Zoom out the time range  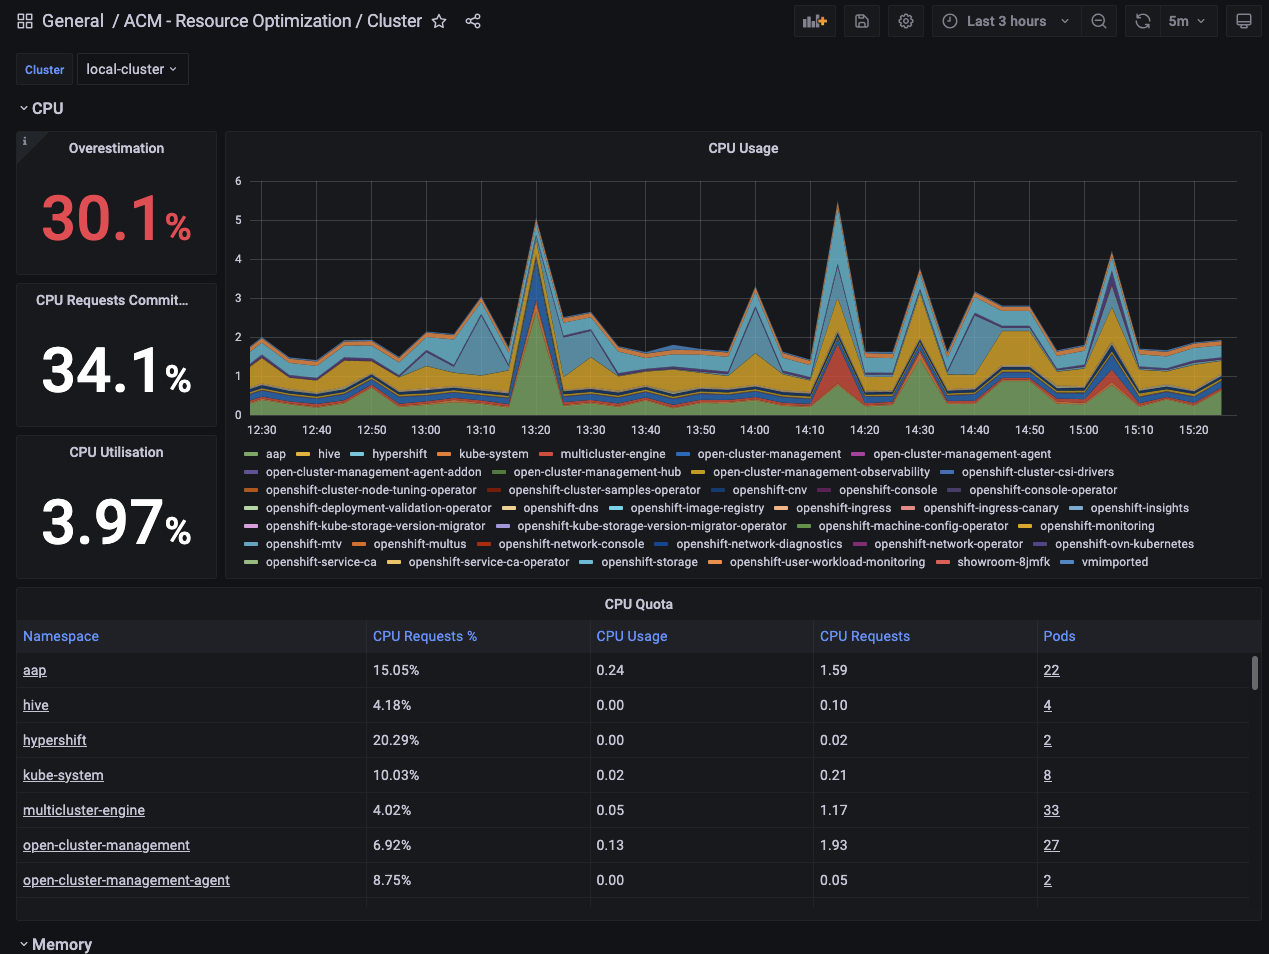[x=1099, y=21]
